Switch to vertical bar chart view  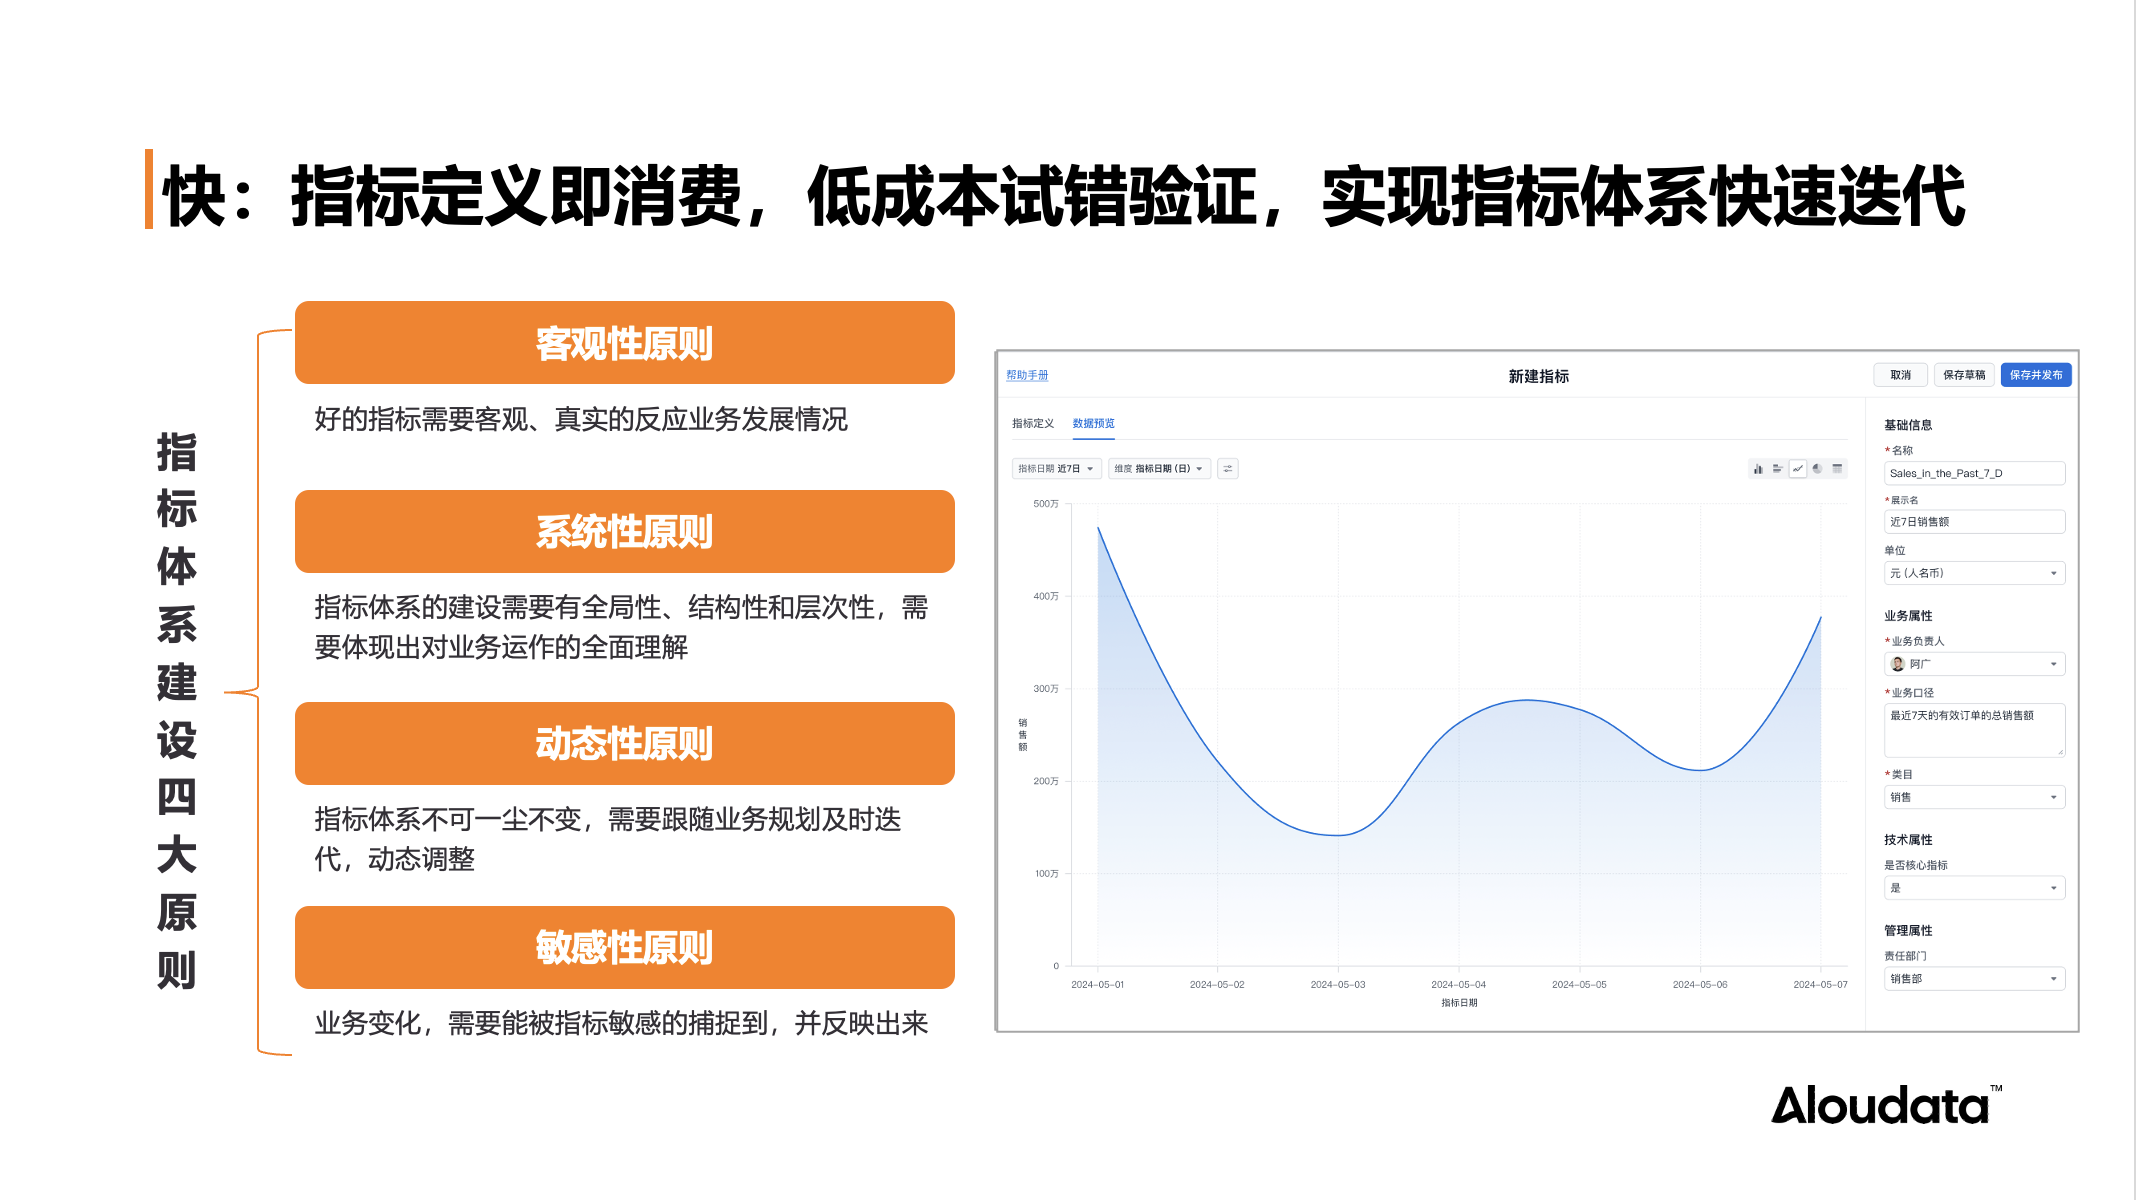1758,469
